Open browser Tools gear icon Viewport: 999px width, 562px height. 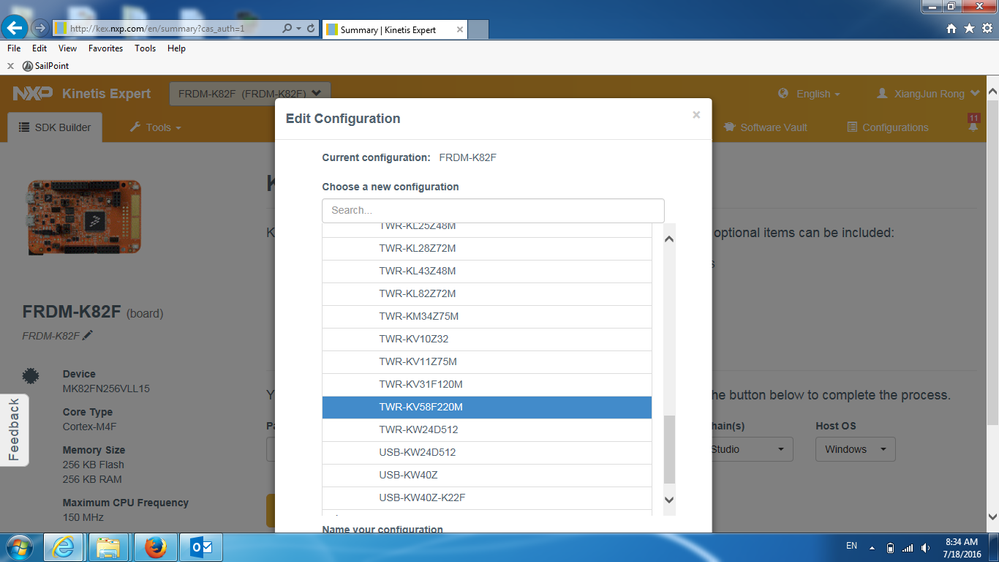987,29
